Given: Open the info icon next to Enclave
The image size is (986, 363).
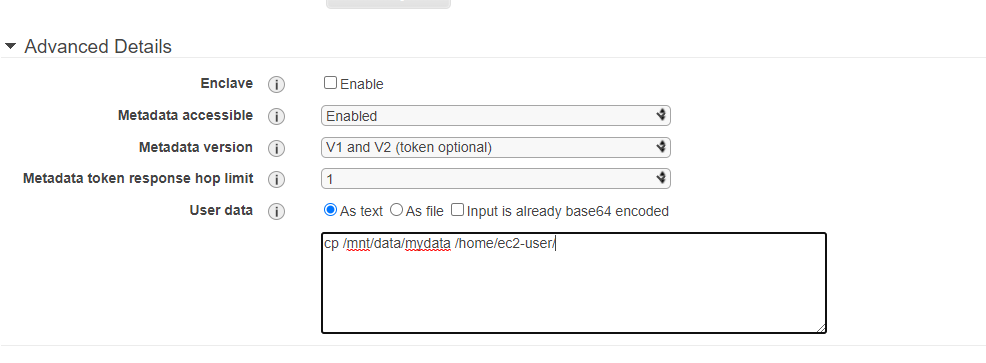Looking at the screenshot, I should point(276,84).
